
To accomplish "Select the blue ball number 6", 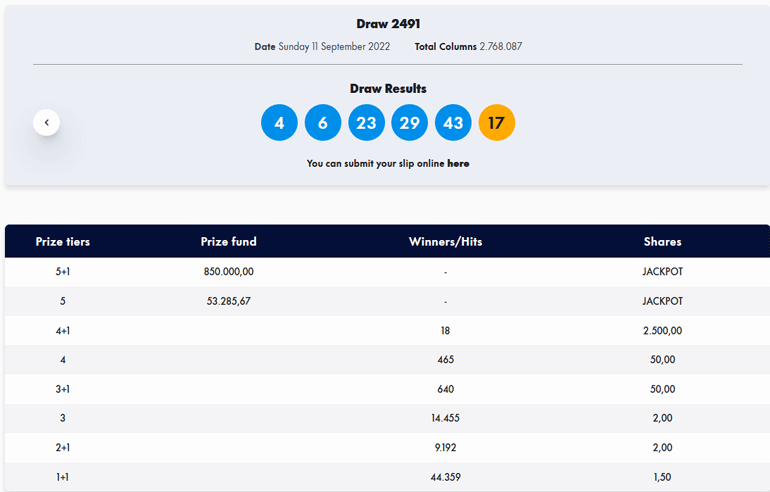I will pyautogui.click(x=323, y=123).
